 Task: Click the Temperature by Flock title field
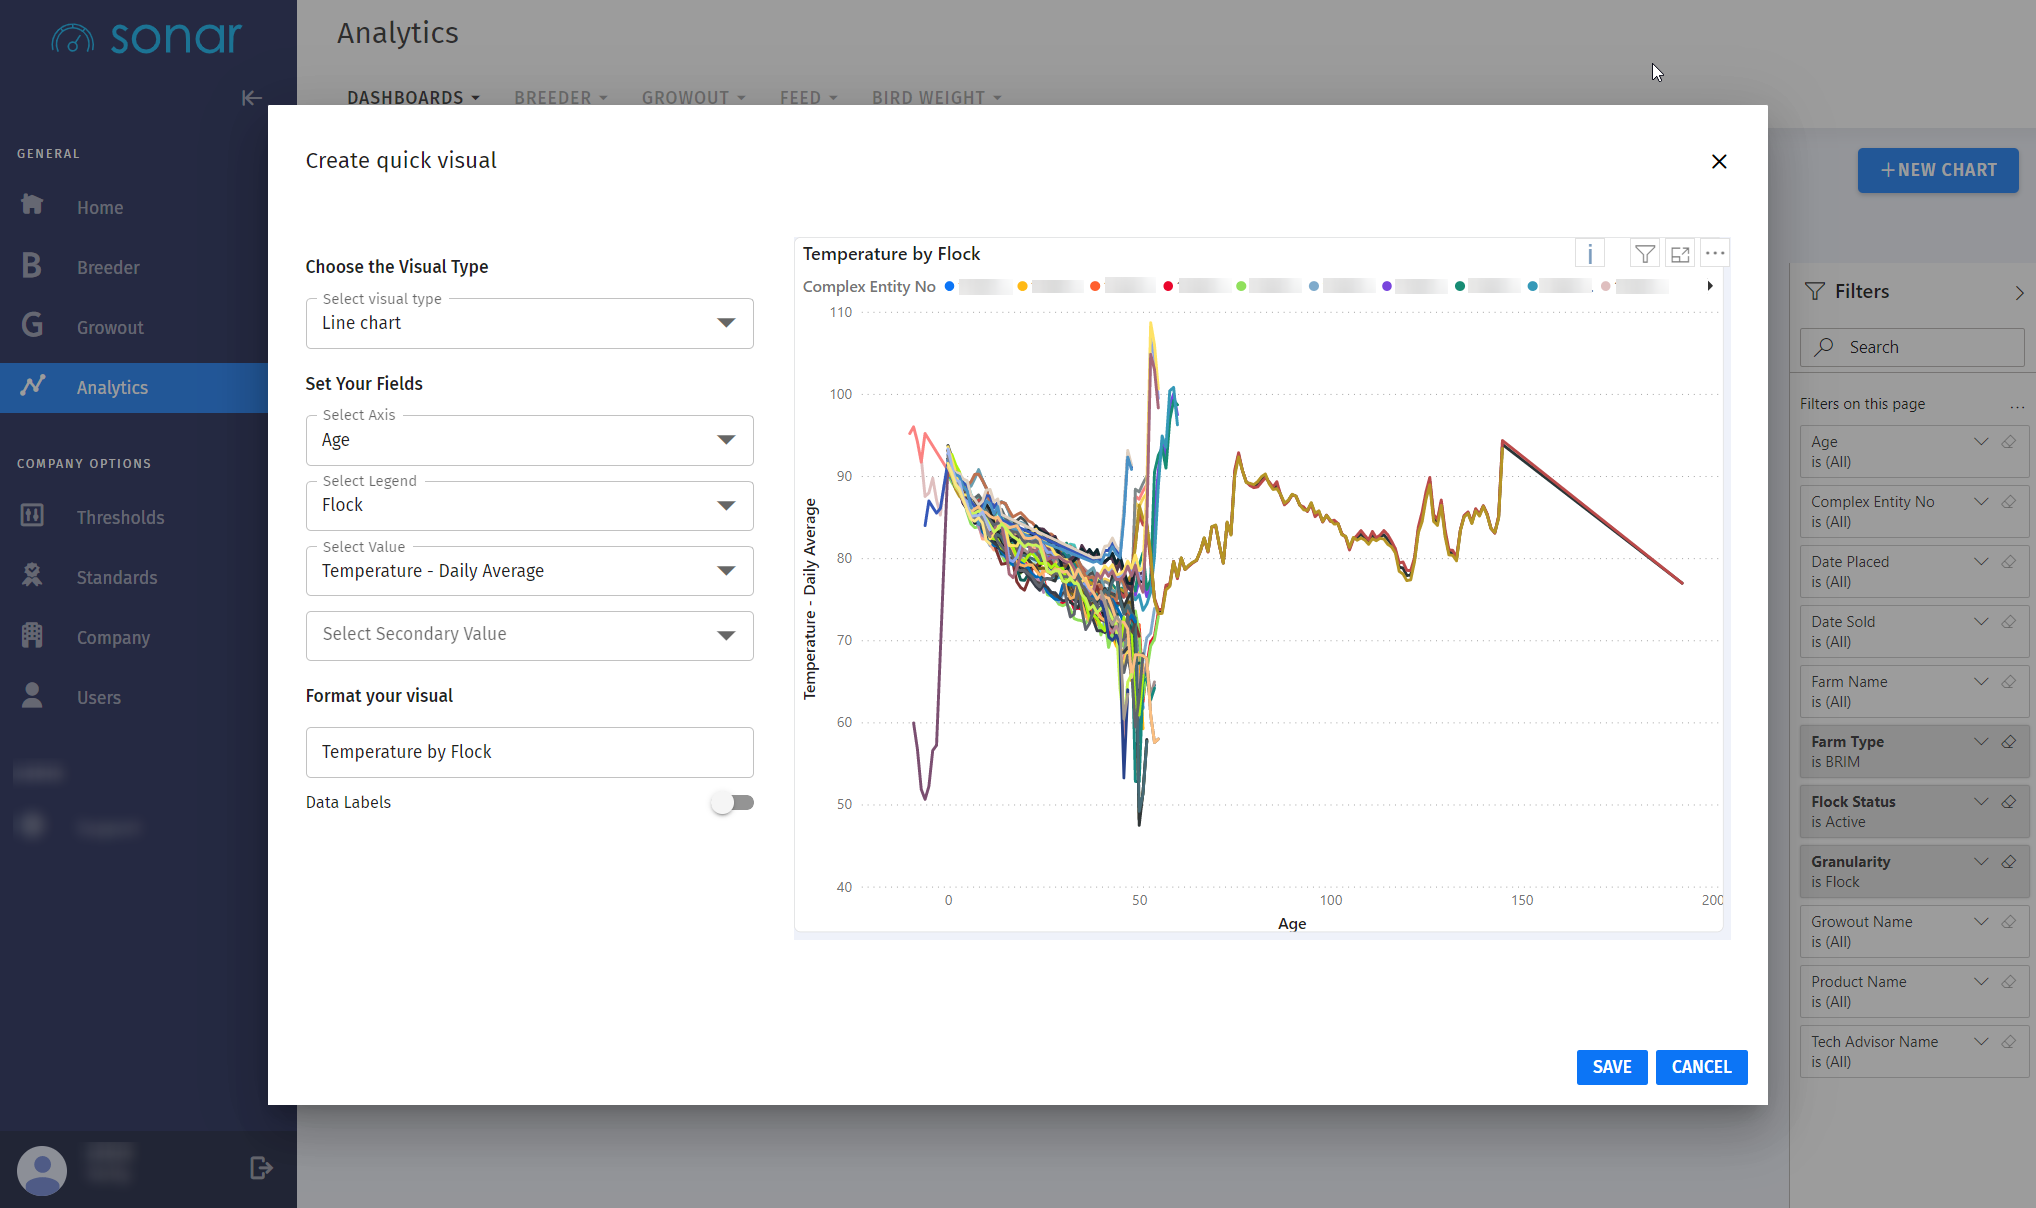(529, 752)
